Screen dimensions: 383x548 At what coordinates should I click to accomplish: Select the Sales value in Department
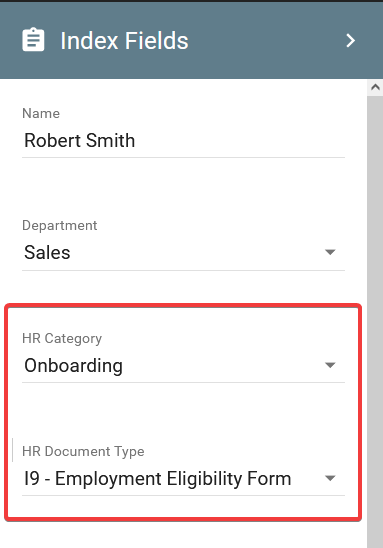[47, 252]
